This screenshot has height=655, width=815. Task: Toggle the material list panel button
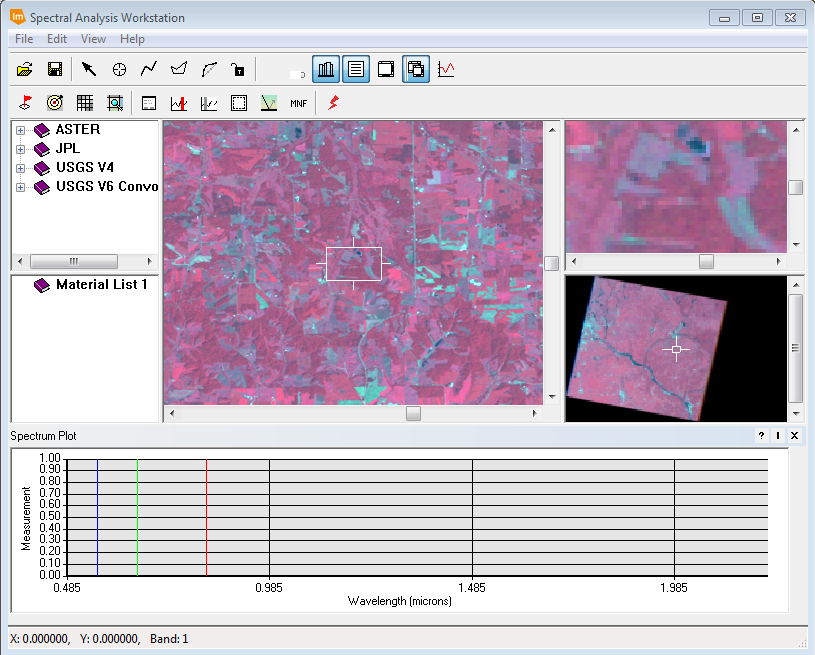[x=356, y=69]
